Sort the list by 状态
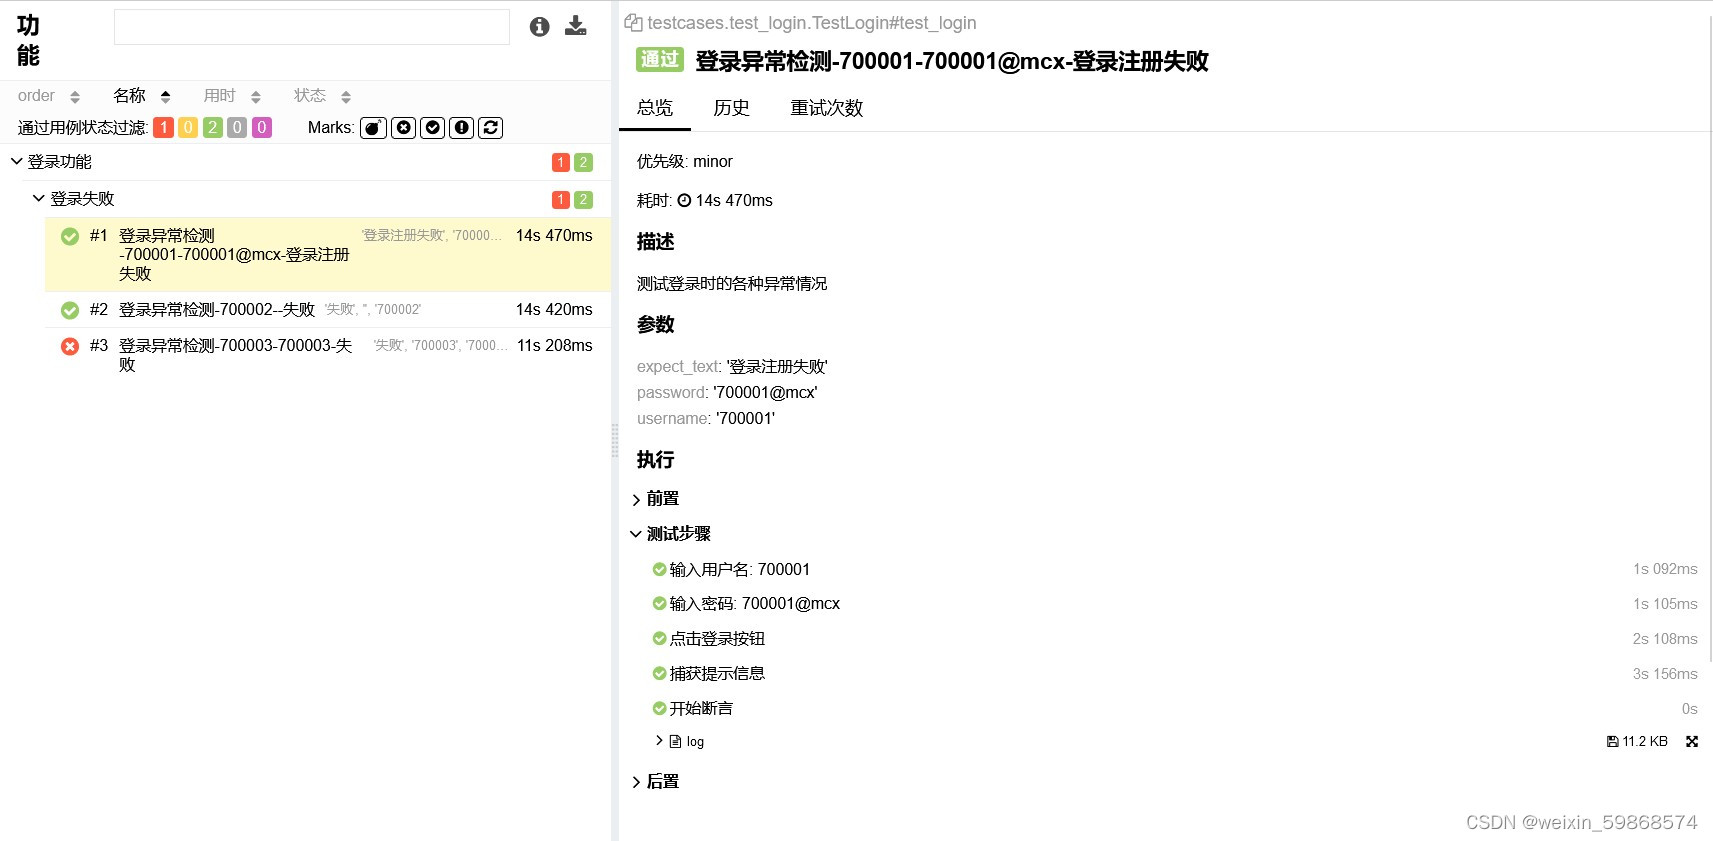Image resolution: width=1713 pixels, height=841 pixels. (x=322, y=96)
